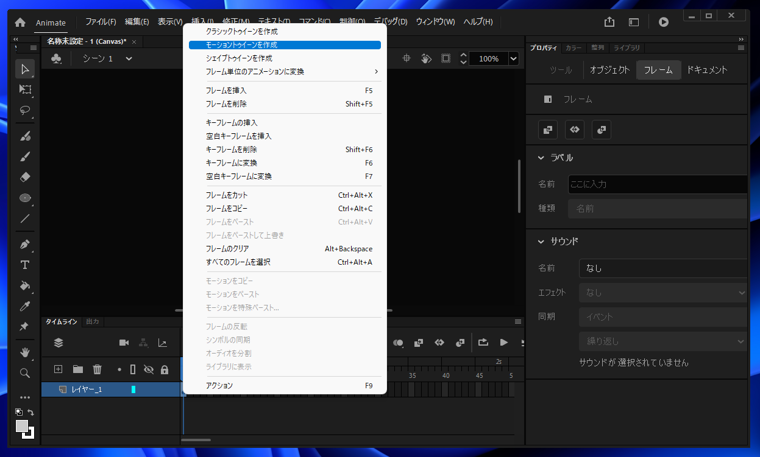
Task: Click the fill color swatch in toolbar
Action: [x=22, y=427]
